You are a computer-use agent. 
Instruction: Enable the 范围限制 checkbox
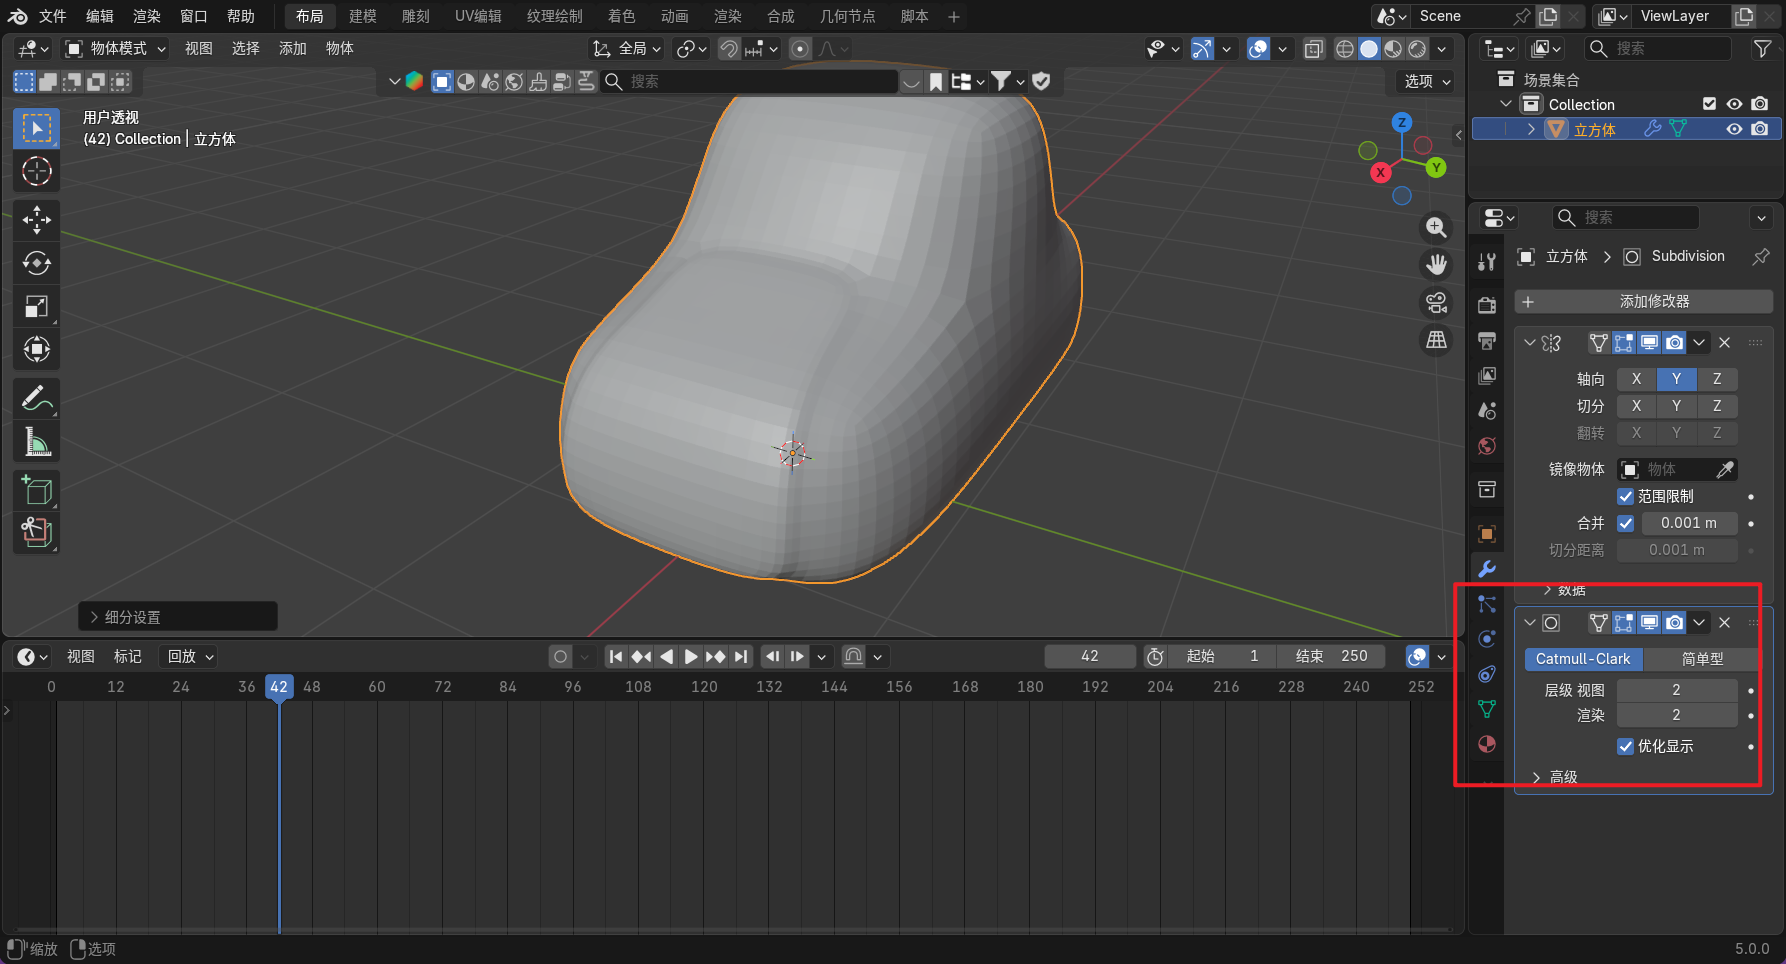point(1626,496)
